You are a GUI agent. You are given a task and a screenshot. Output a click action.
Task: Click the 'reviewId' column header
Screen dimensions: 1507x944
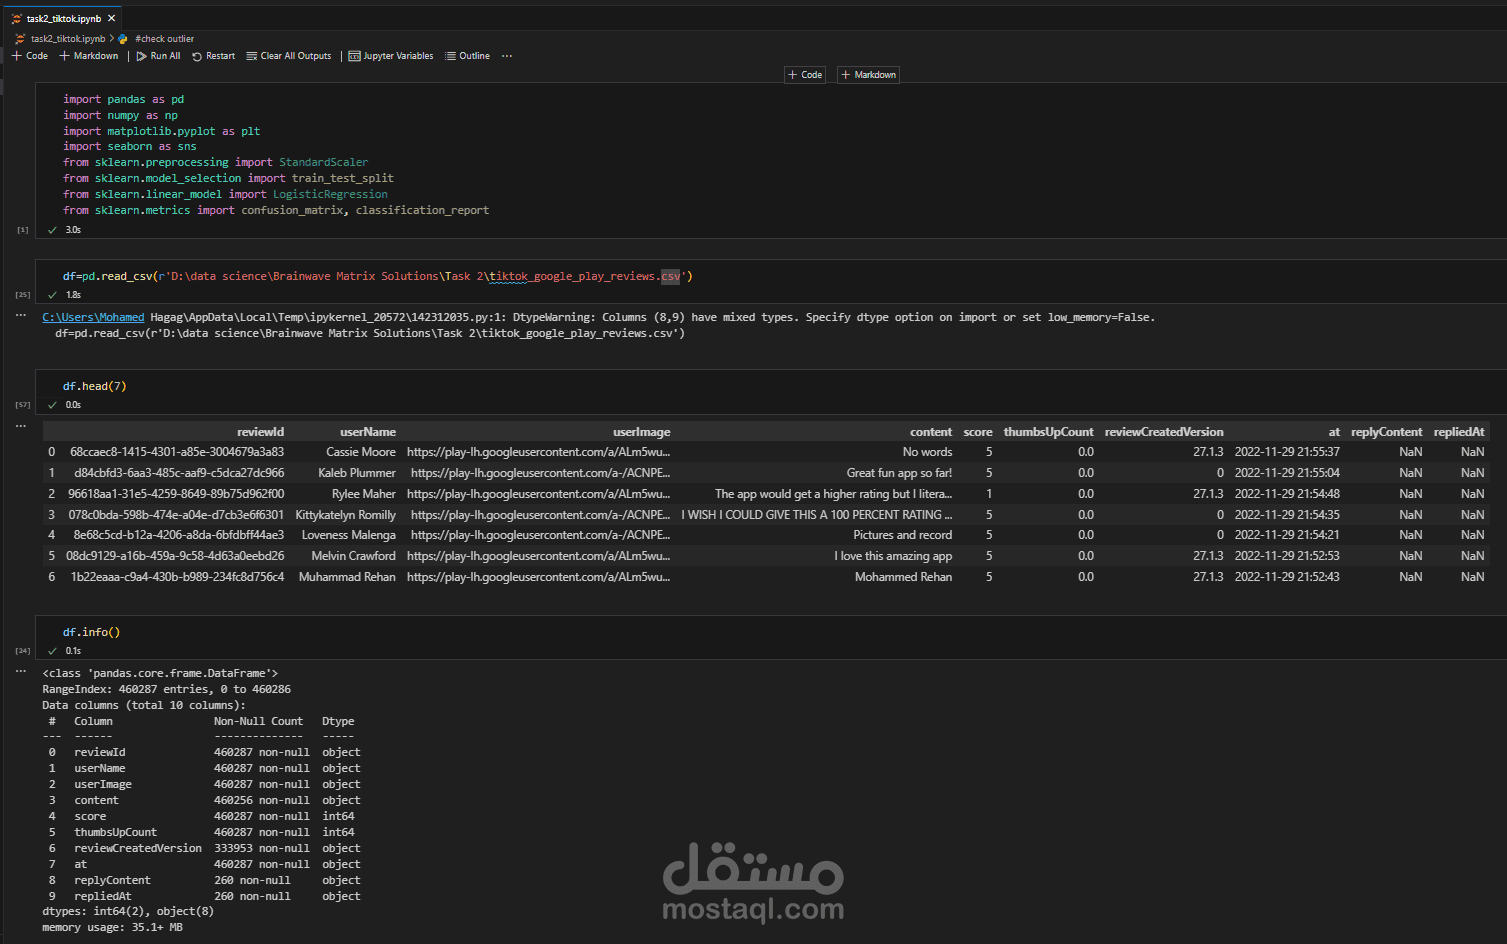click(x=260, y=432)
